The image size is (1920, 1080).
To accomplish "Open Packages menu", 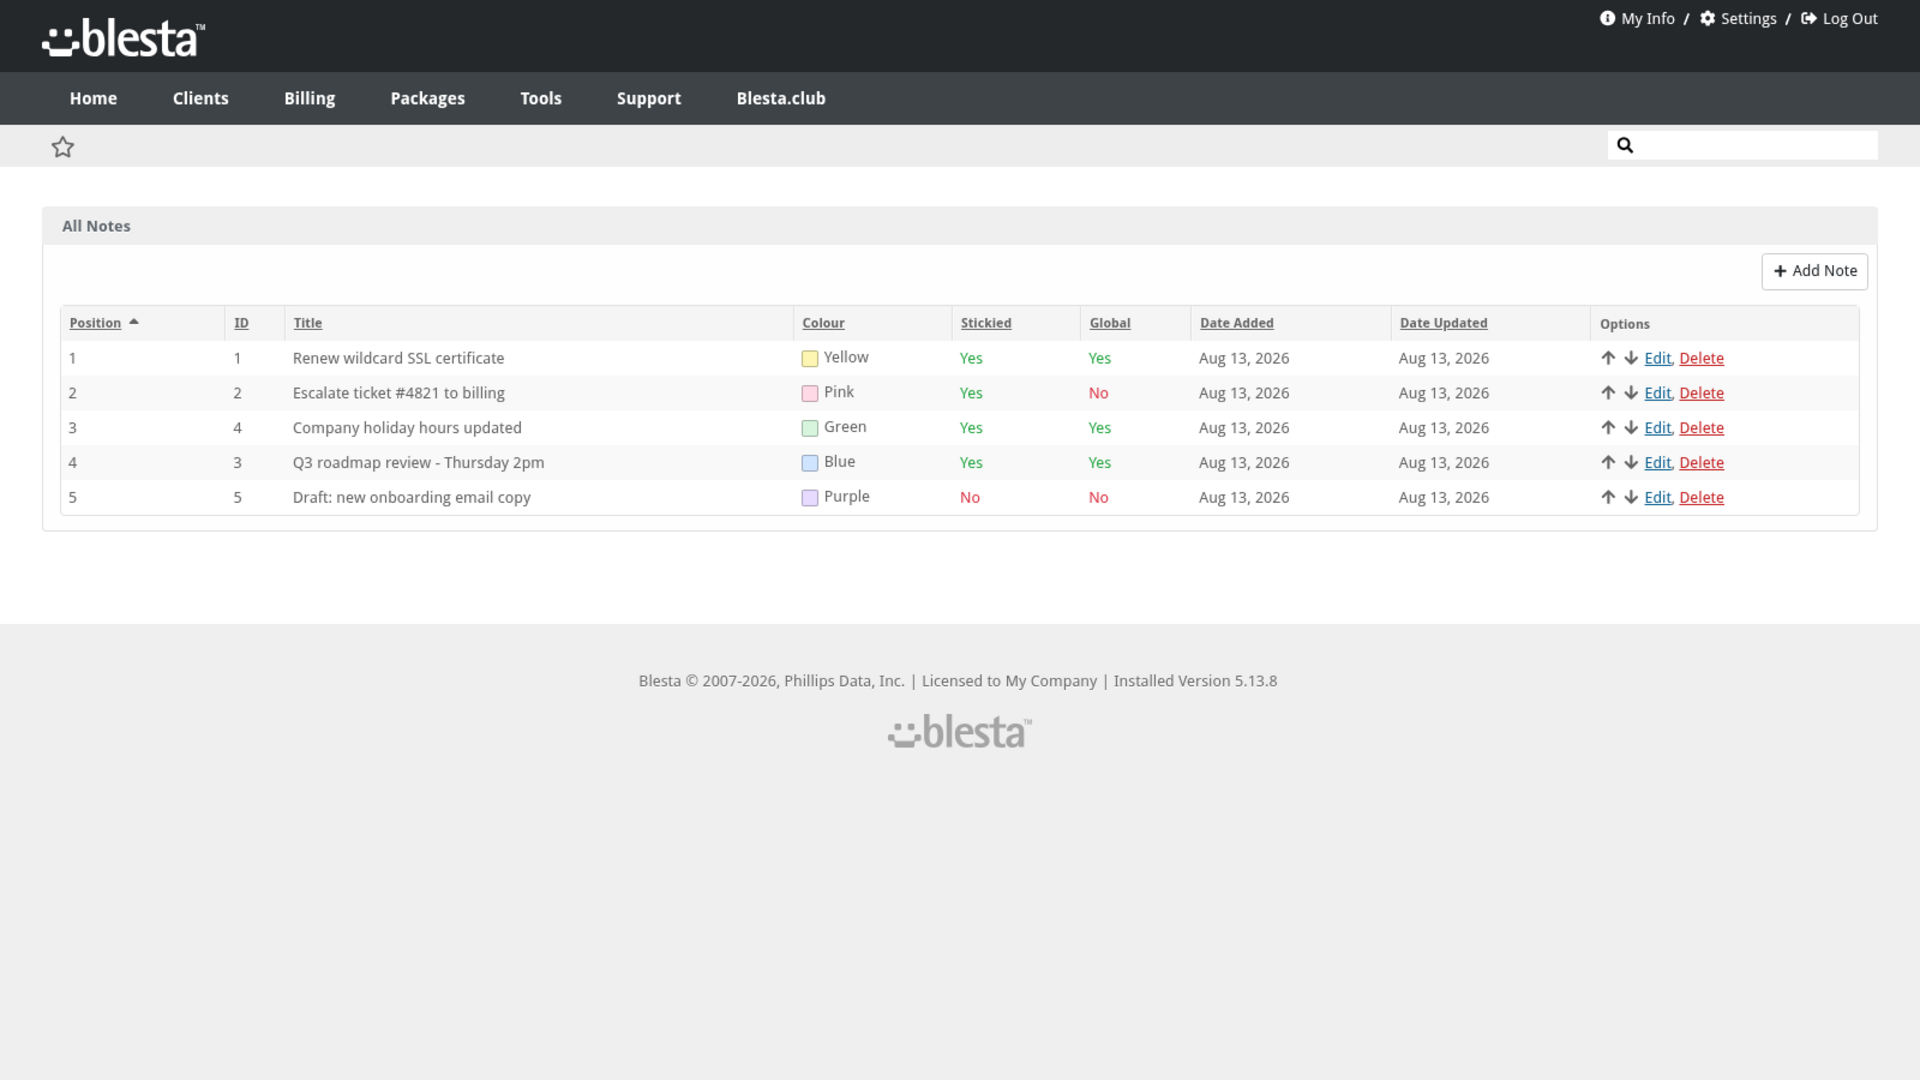I will 427,98.
